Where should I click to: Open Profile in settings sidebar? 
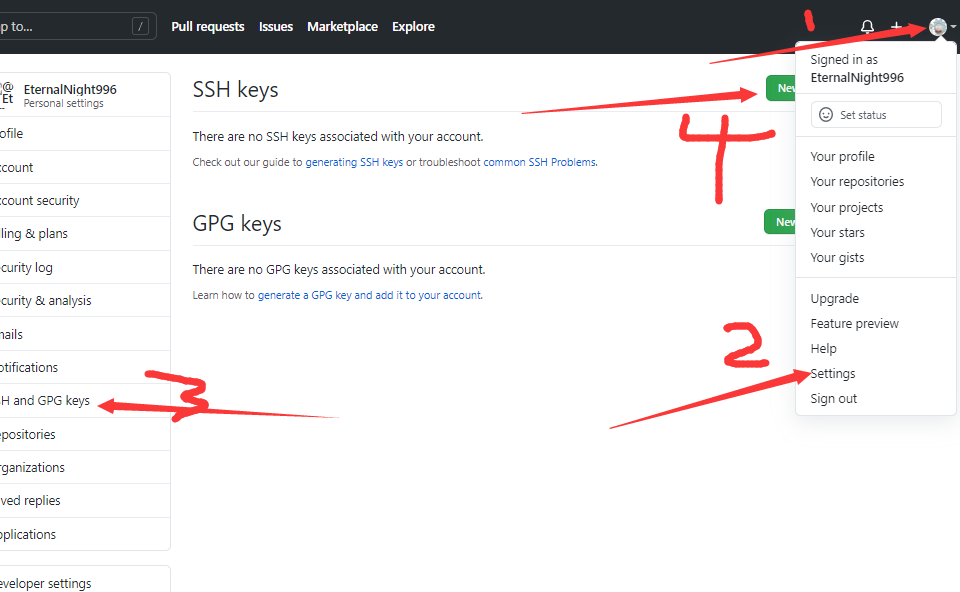click(x=85, y=133)
